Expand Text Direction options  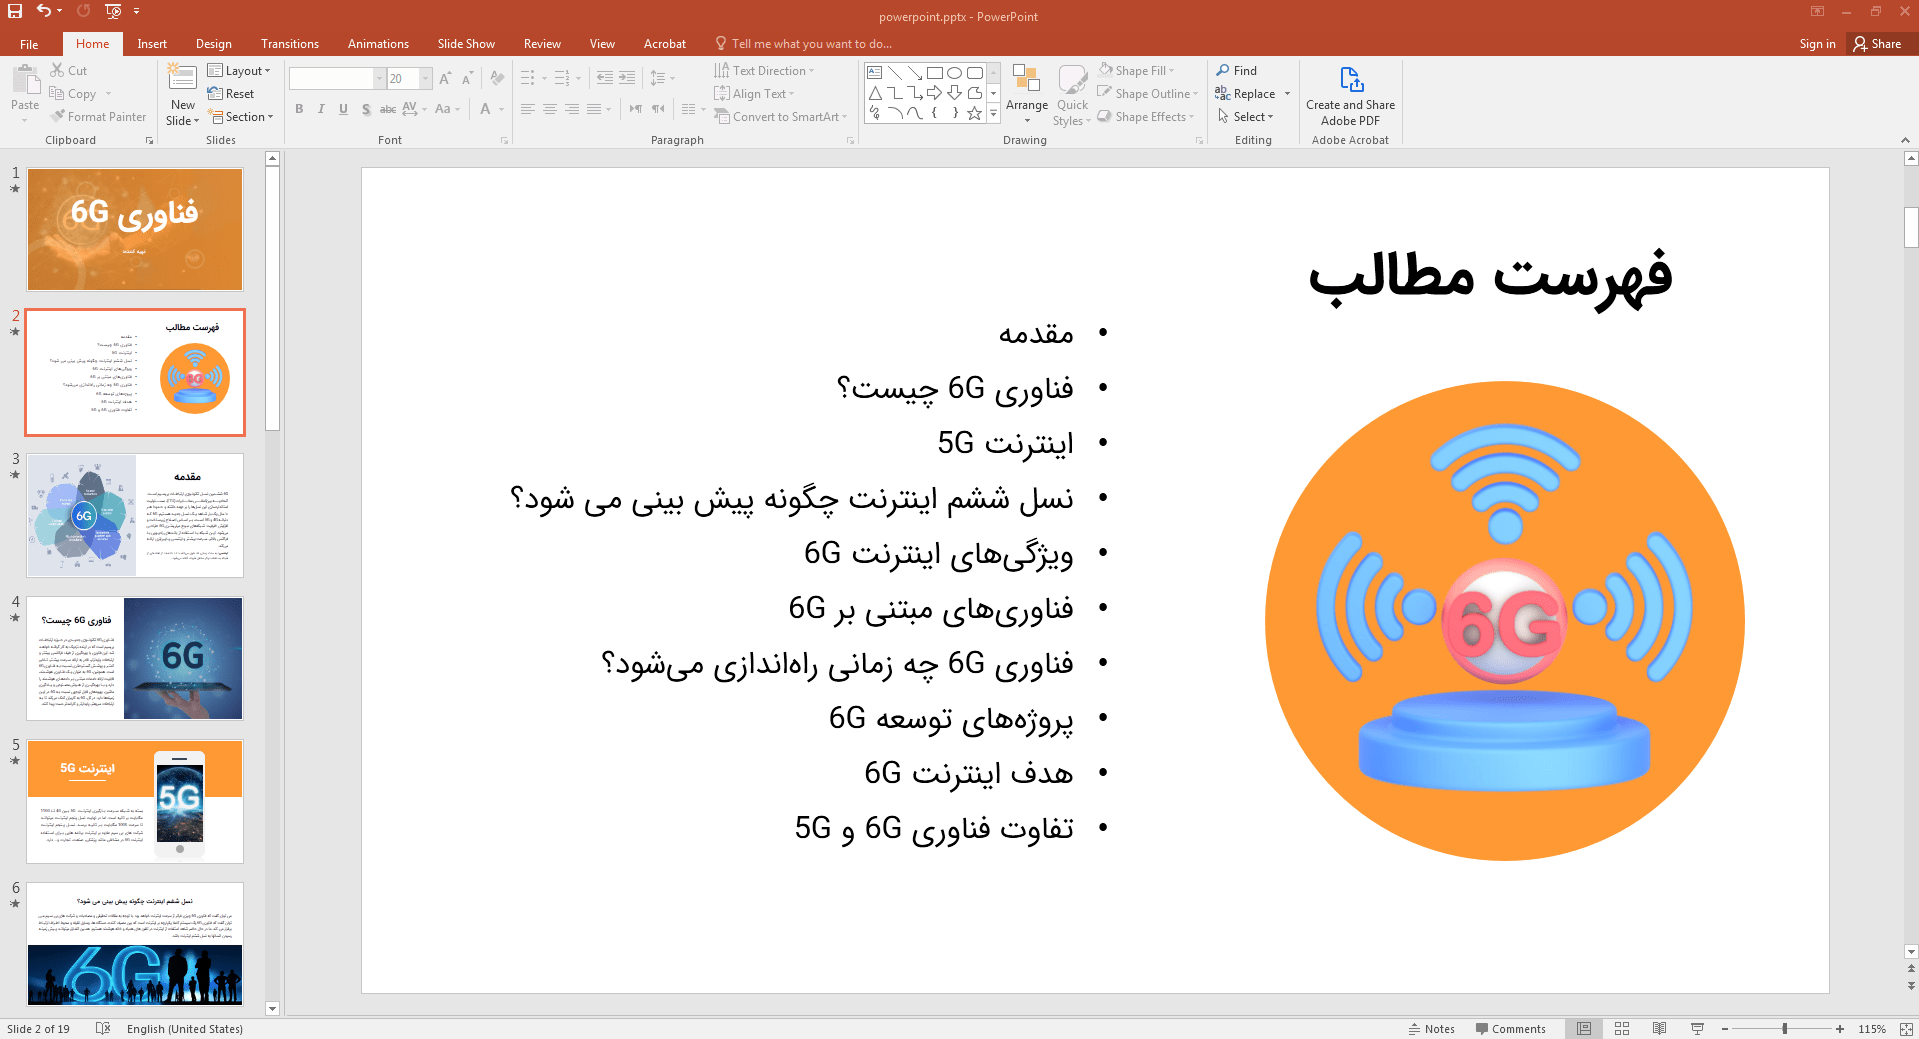tap(765, 71)
